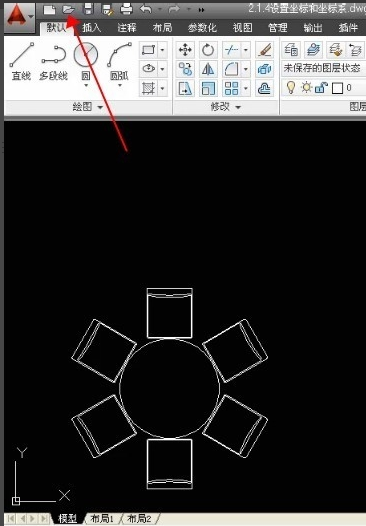Switch to the 插件 ribbon tab
The width and height of the screenshot is (366, 526).
click(x=348, y=28)
